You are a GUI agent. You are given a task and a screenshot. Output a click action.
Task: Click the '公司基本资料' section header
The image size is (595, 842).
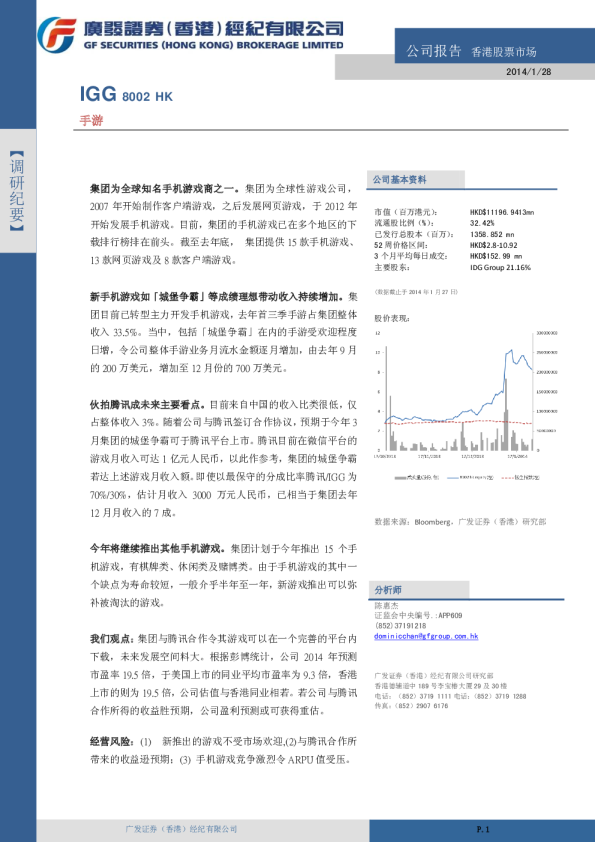(400, 180)
